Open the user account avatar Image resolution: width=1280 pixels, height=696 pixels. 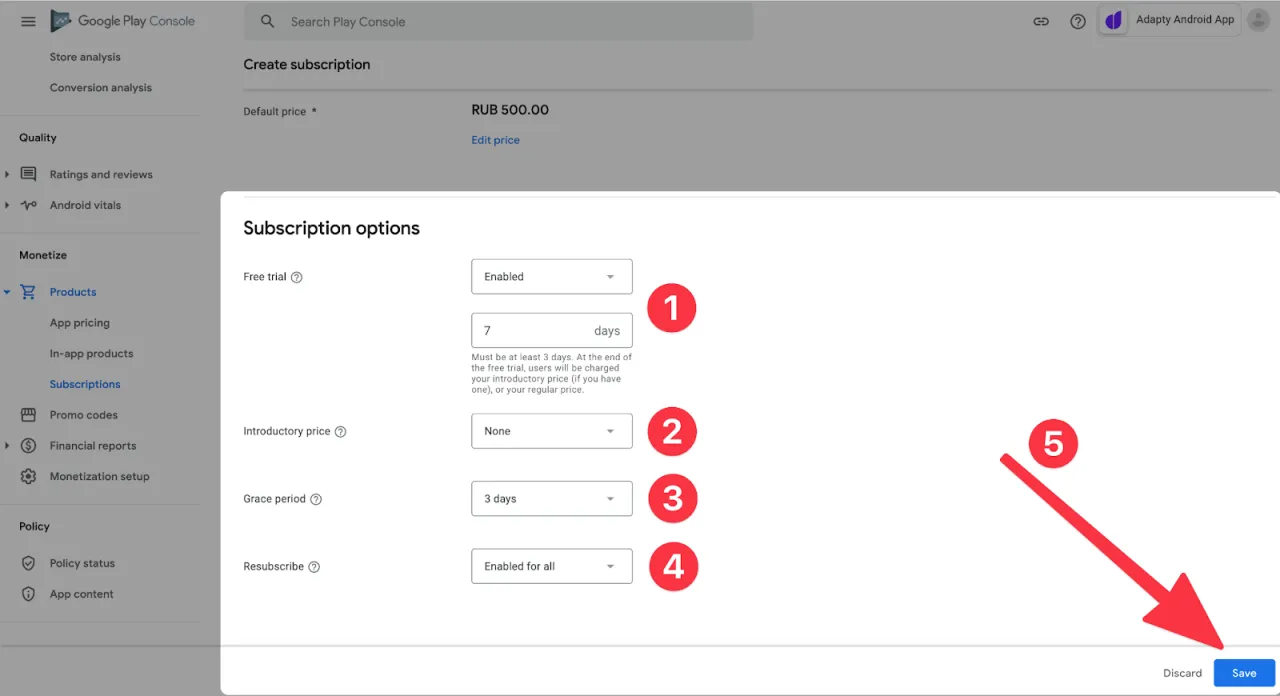point(1258,21)
